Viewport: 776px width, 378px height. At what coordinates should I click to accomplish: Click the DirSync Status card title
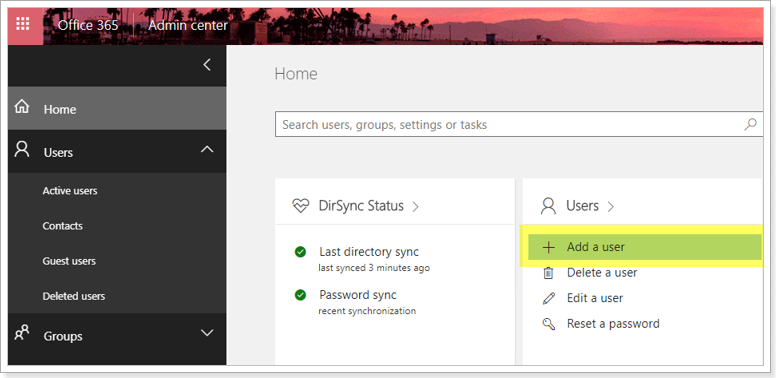[x=361, y=206]
